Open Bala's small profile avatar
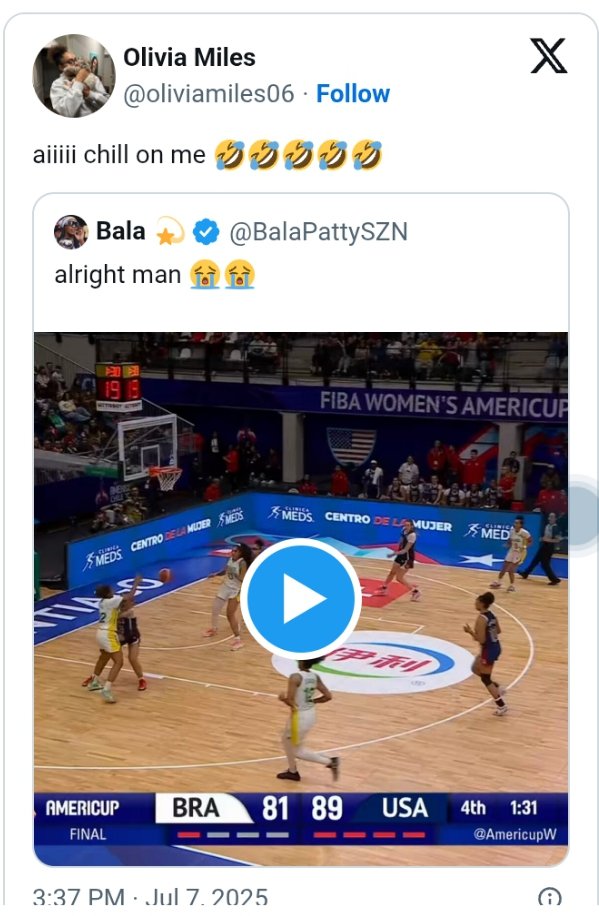The image size is (599, 916). 71,232
